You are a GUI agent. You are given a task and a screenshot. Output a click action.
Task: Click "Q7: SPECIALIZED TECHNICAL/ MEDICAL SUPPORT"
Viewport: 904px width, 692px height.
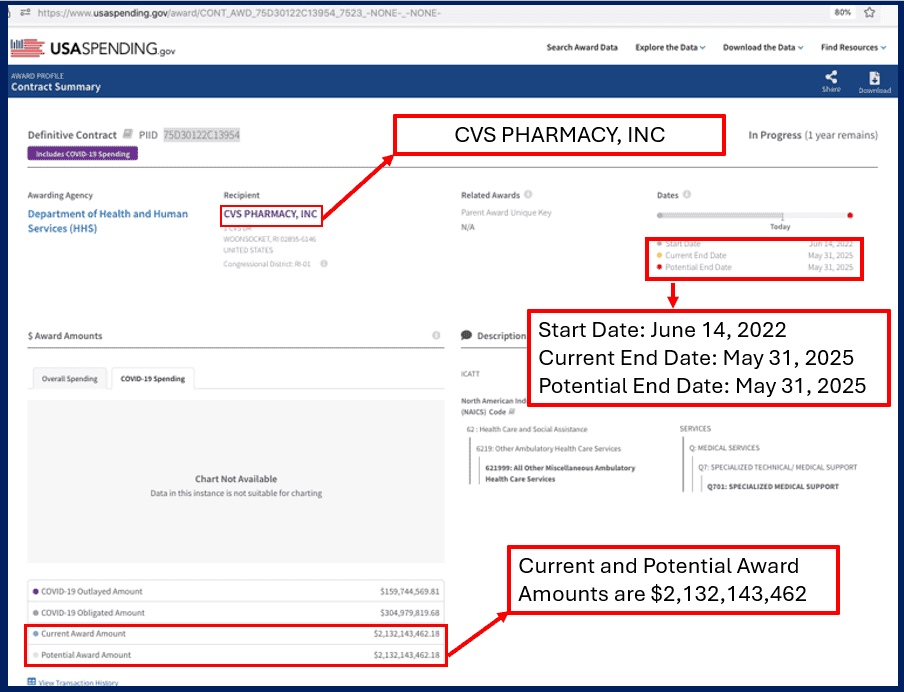tap(778, 468)
